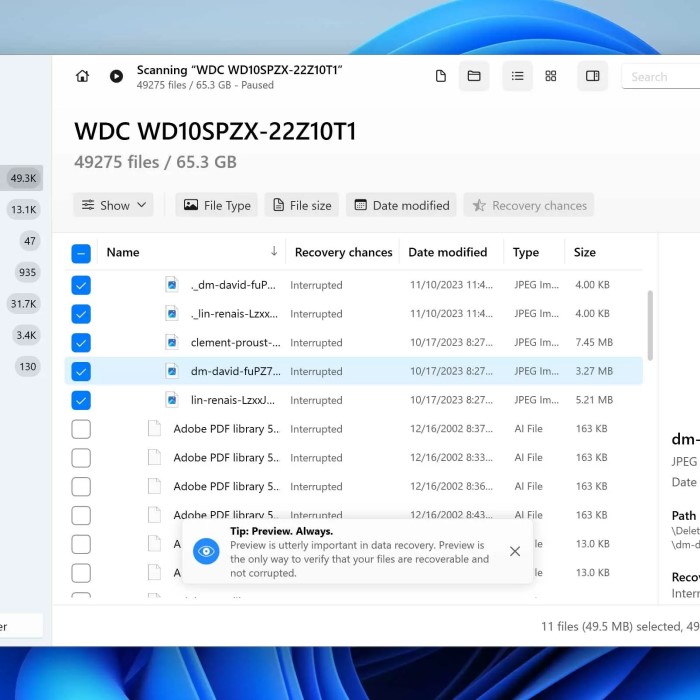The height and width of the screenshot is (700, 700).
Task: Click JPEG icon of clement-proust file
Action: pos(172,342)
